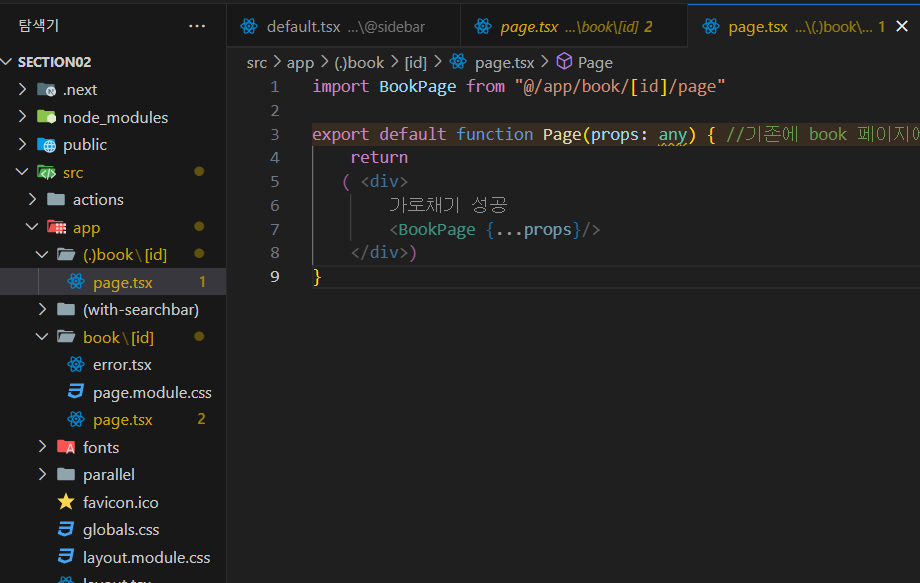Click line number 1 in the gutter
Viewport: 920px width, 583px height.
(x=275, y=87)
